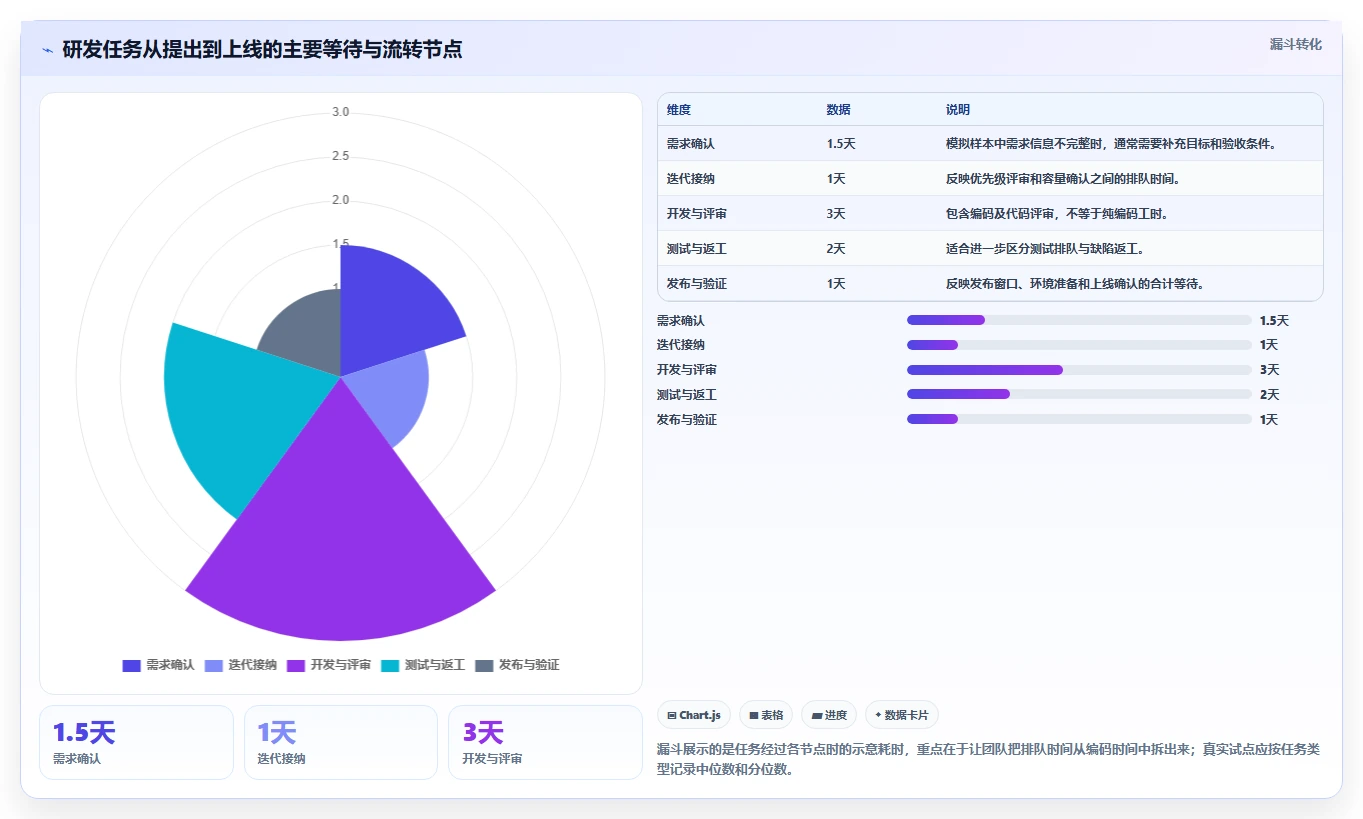Click 开发与评审 in the table

click(697, 214)
